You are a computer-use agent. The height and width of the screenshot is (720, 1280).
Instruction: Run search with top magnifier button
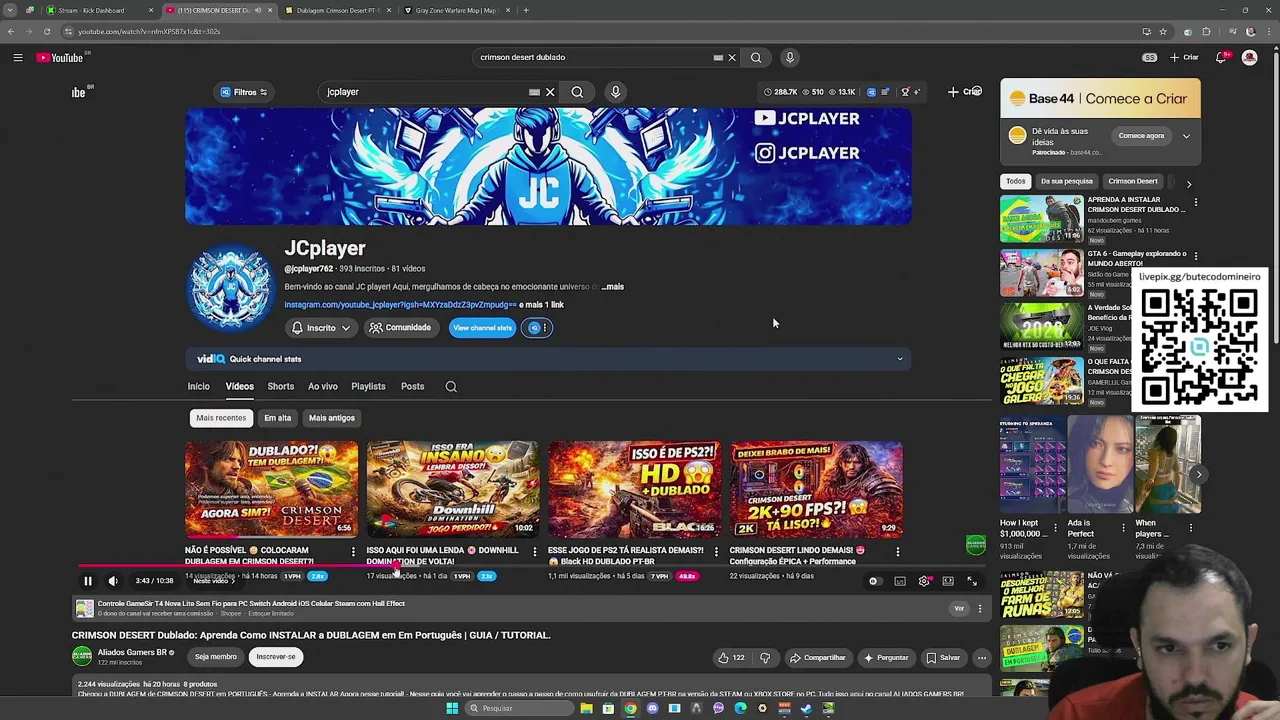(756, 58)
